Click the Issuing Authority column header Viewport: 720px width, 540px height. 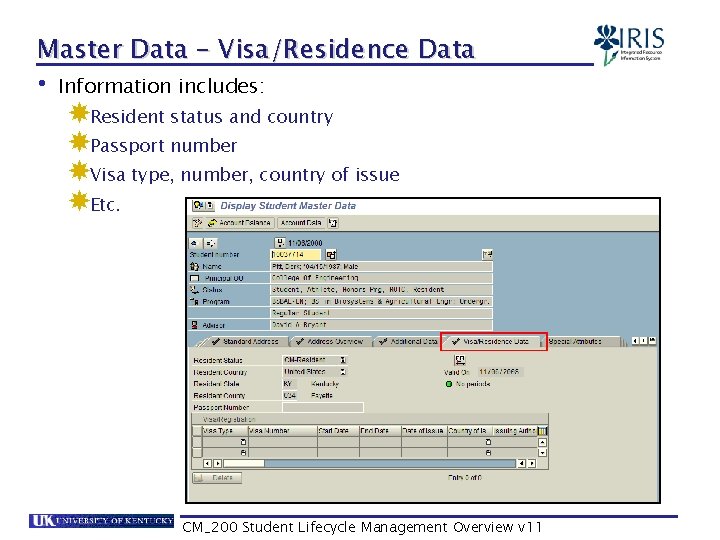point(515,431)
